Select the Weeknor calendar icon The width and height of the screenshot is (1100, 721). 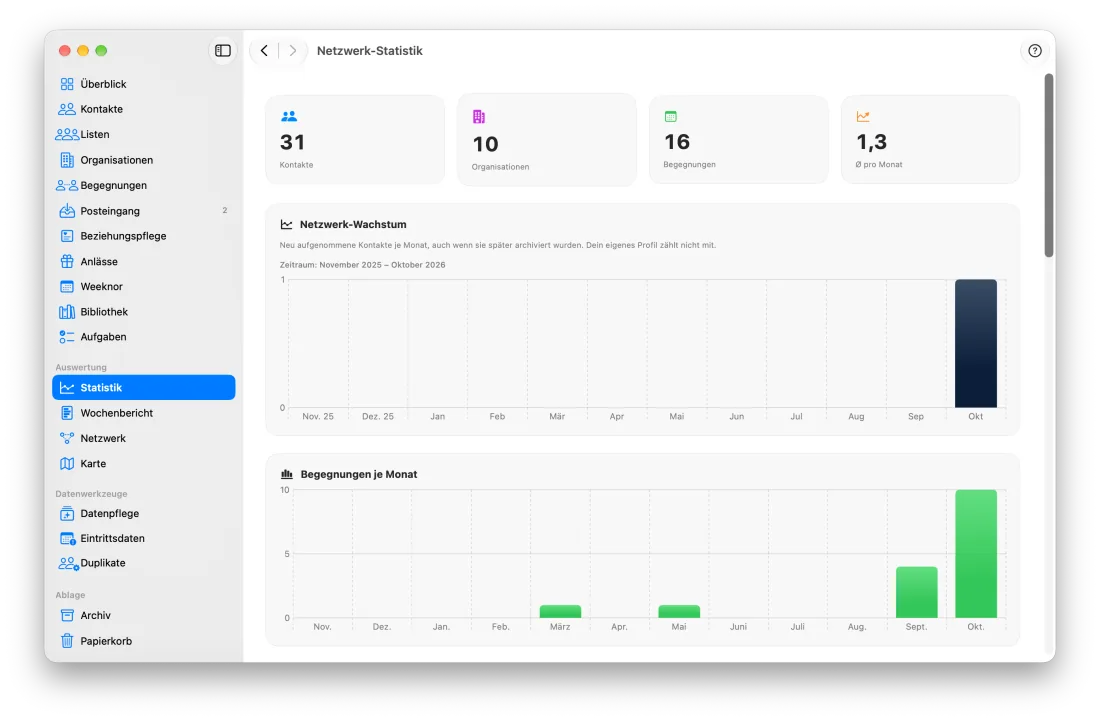[67, 287]
